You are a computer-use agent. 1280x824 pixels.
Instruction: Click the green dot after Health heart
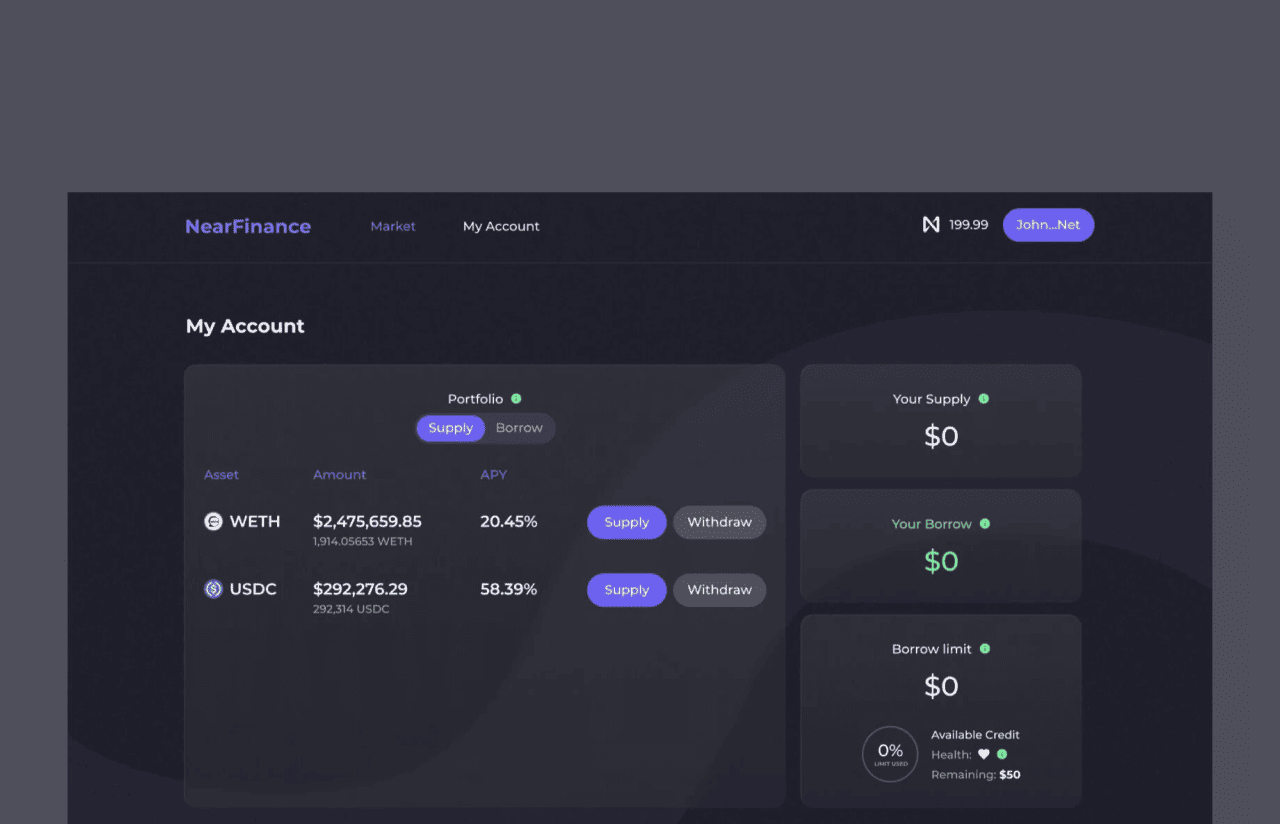tap(1002, 755)
